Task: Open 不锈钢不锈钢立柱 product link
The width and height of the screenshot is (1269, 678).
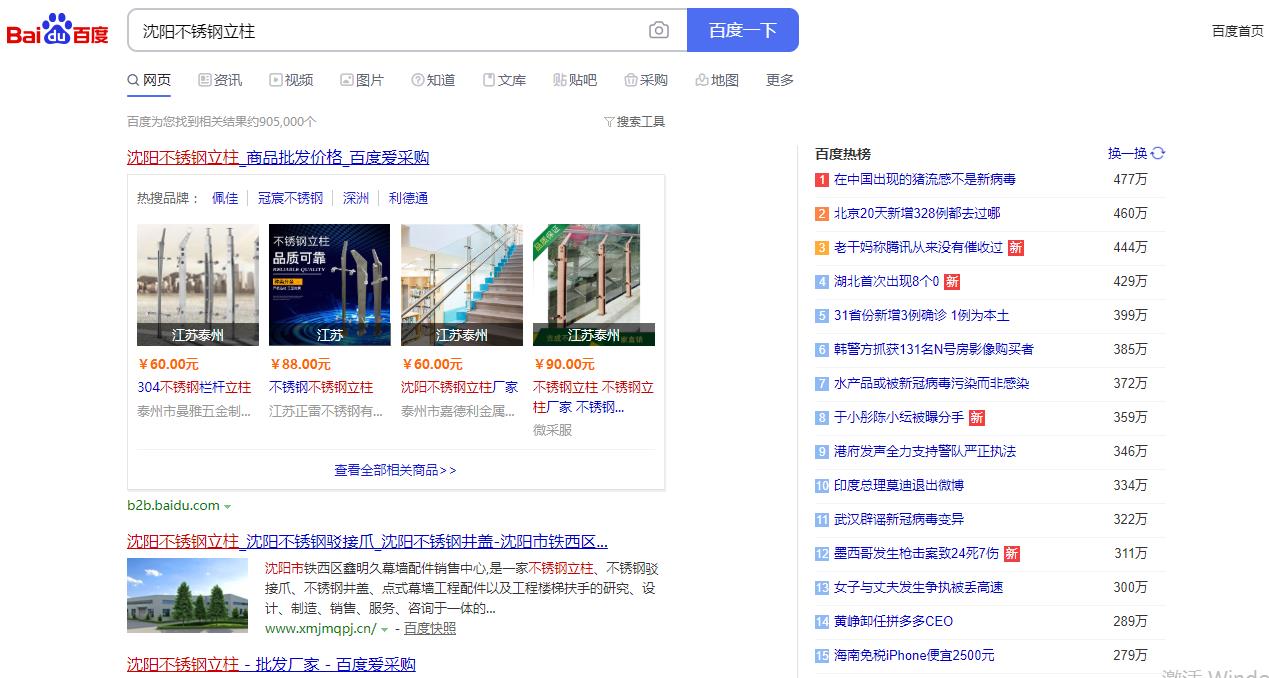Action: click(x=321, y=387)
